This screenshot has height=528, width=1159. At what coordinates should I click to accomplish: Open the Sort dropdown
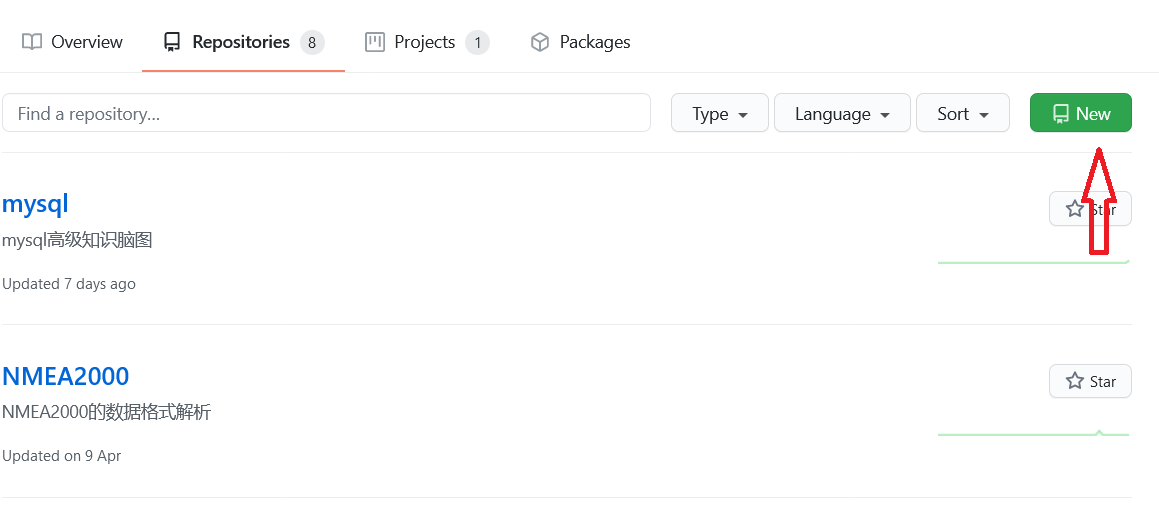pos(962,113)
